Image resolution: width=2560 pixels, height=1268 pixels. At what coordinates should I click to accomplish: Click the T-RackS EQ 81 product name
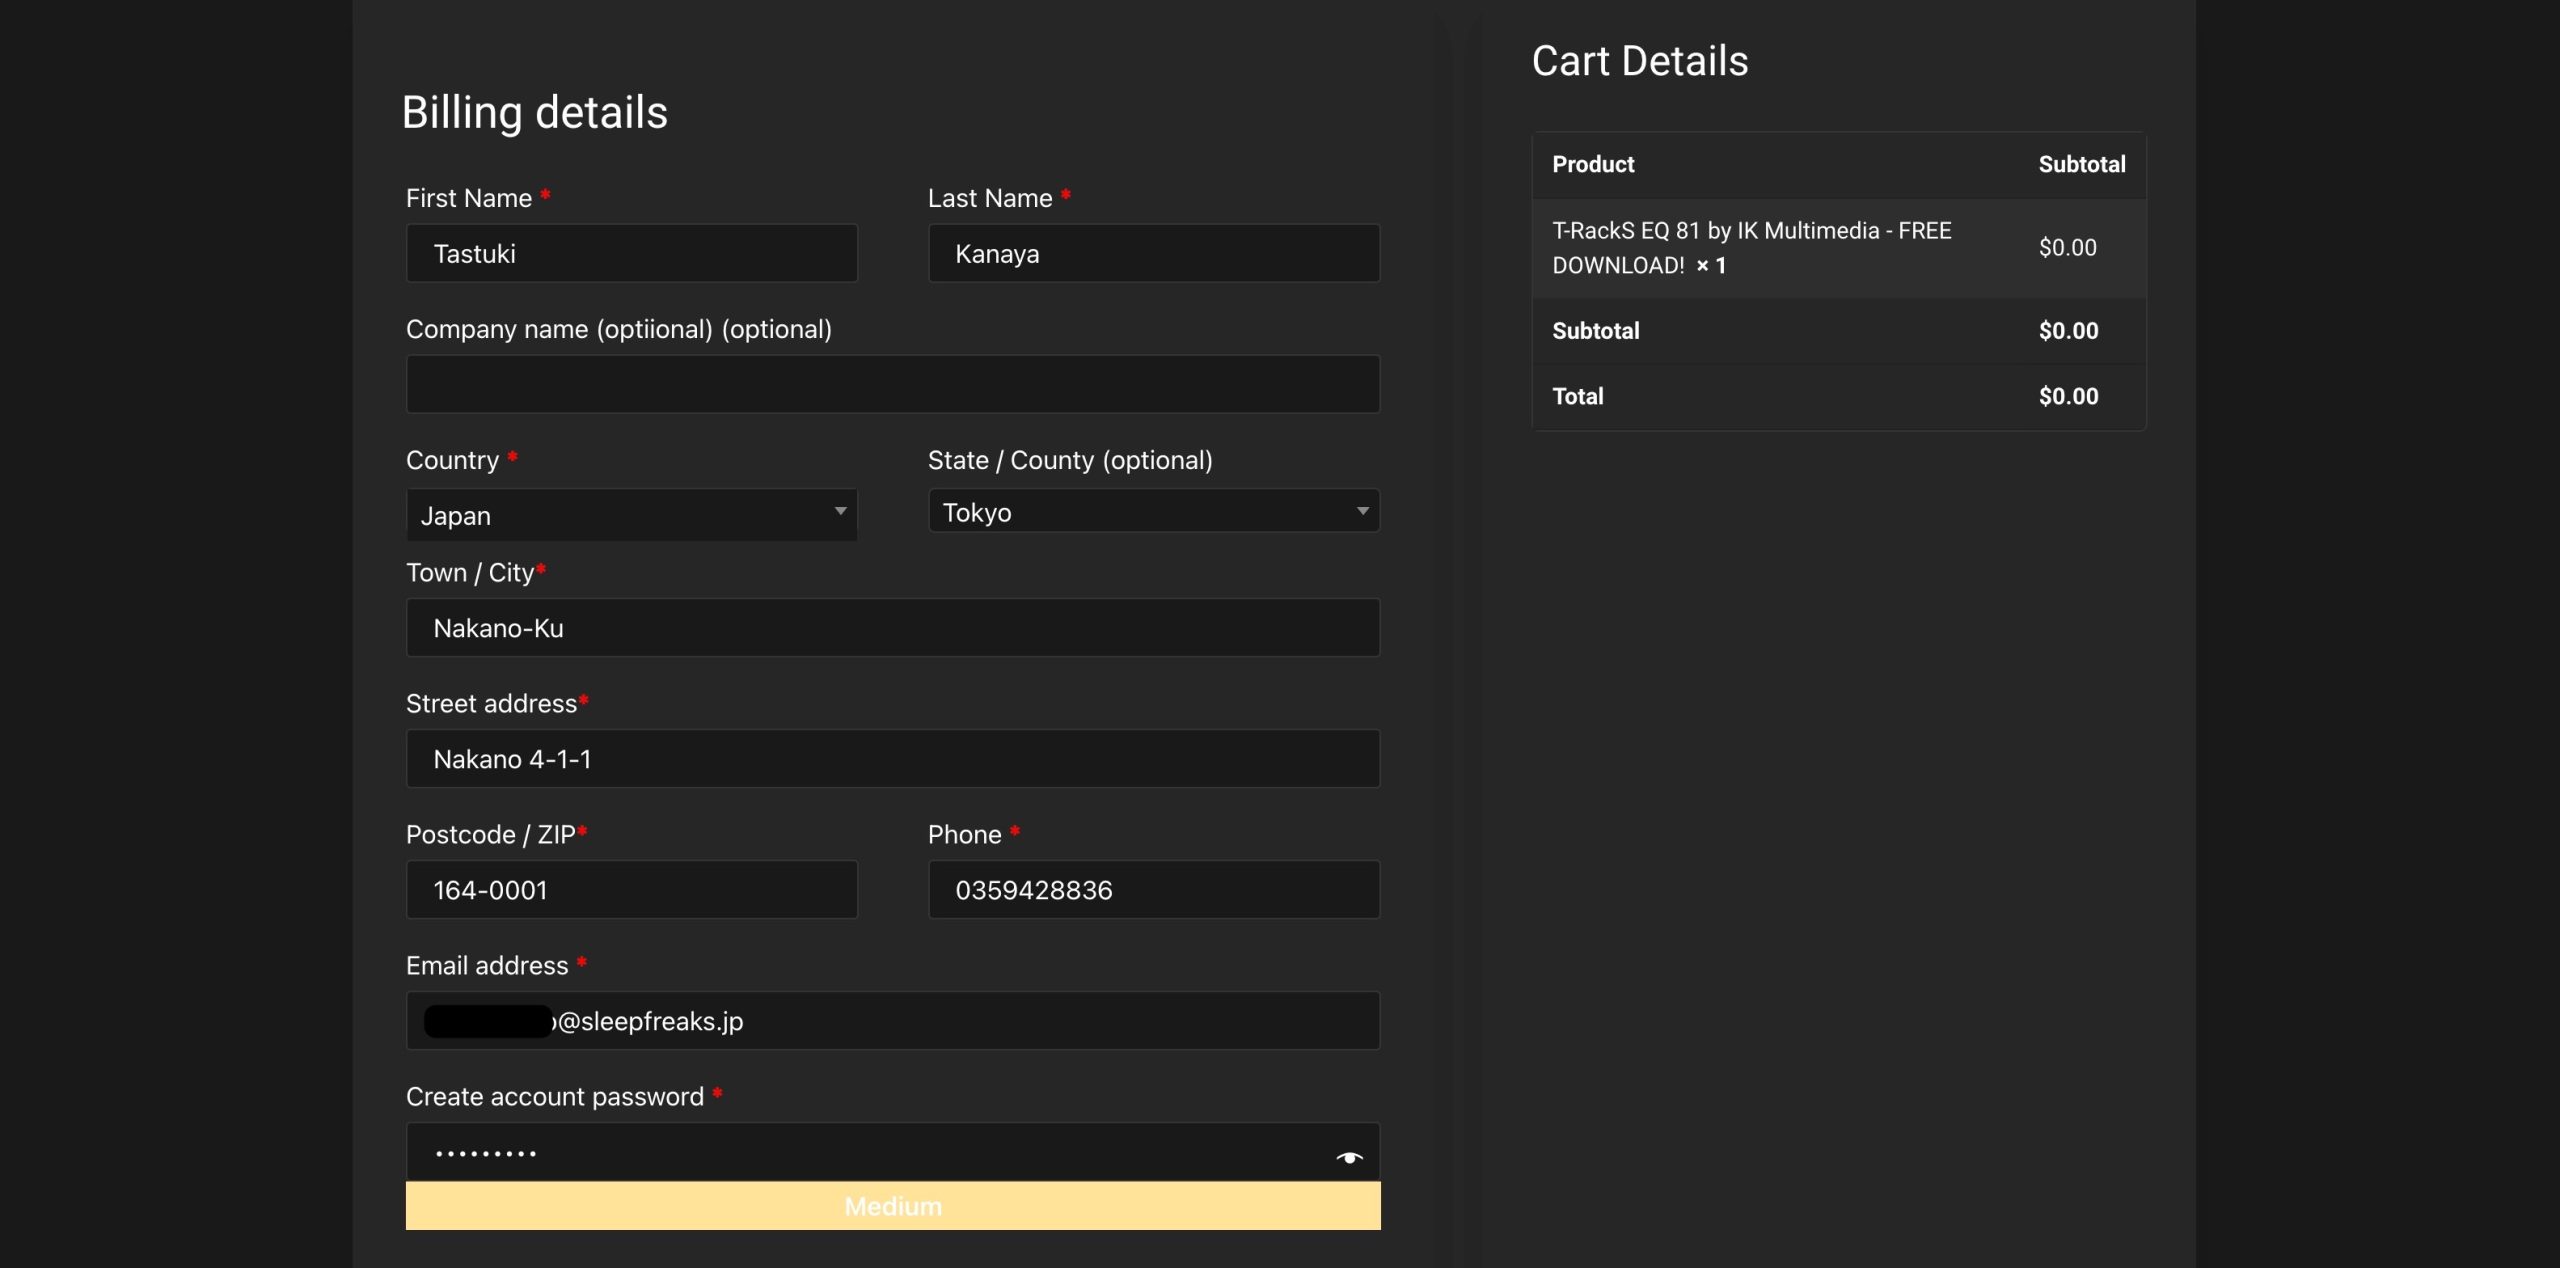[x=1751, y=248]
